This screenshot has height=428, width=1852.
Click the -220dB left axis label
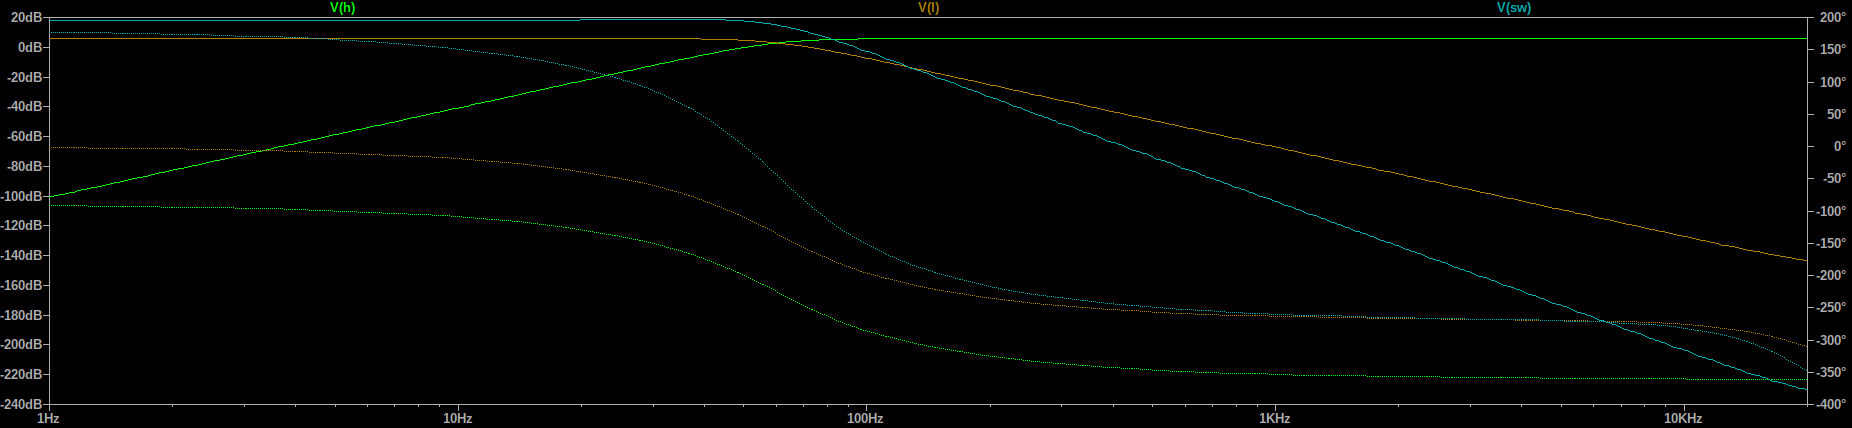point(22,375)
